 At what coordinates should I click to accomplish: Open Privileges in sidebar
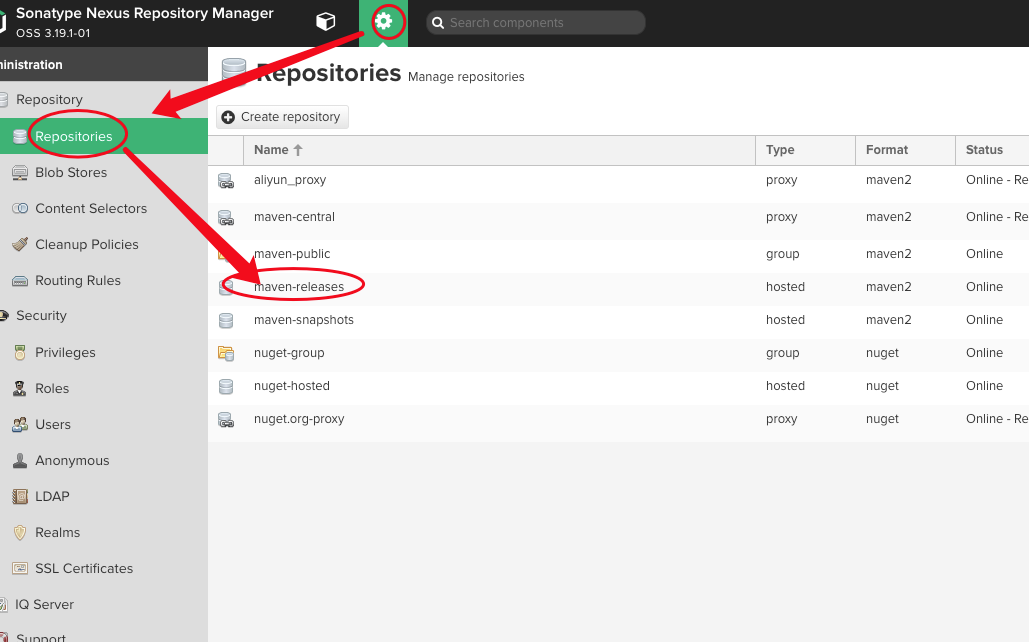pos(104,353)
